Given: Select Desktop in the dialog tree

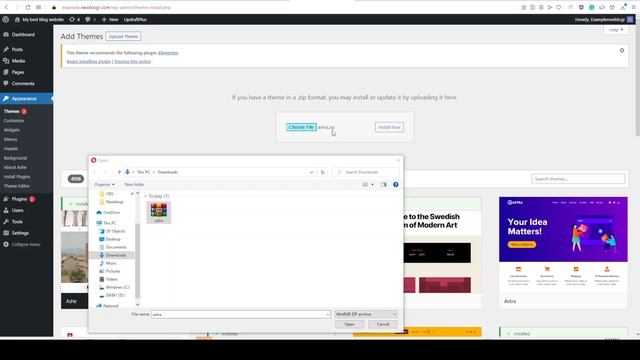Looking at the screenshot, I should coord(110,239).
